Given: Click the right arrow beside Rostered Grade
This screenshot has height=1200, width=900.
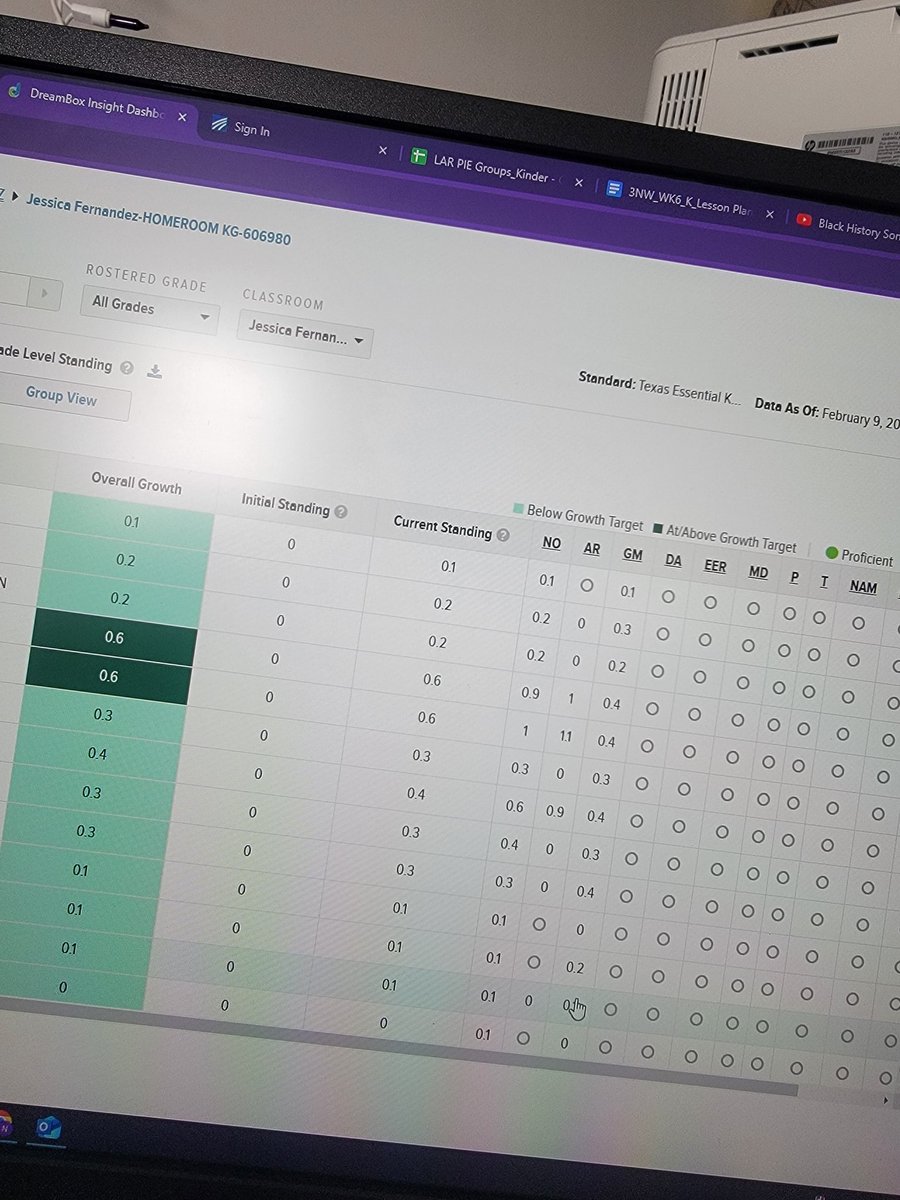Looking at the screenshot, I should (44, 293).
